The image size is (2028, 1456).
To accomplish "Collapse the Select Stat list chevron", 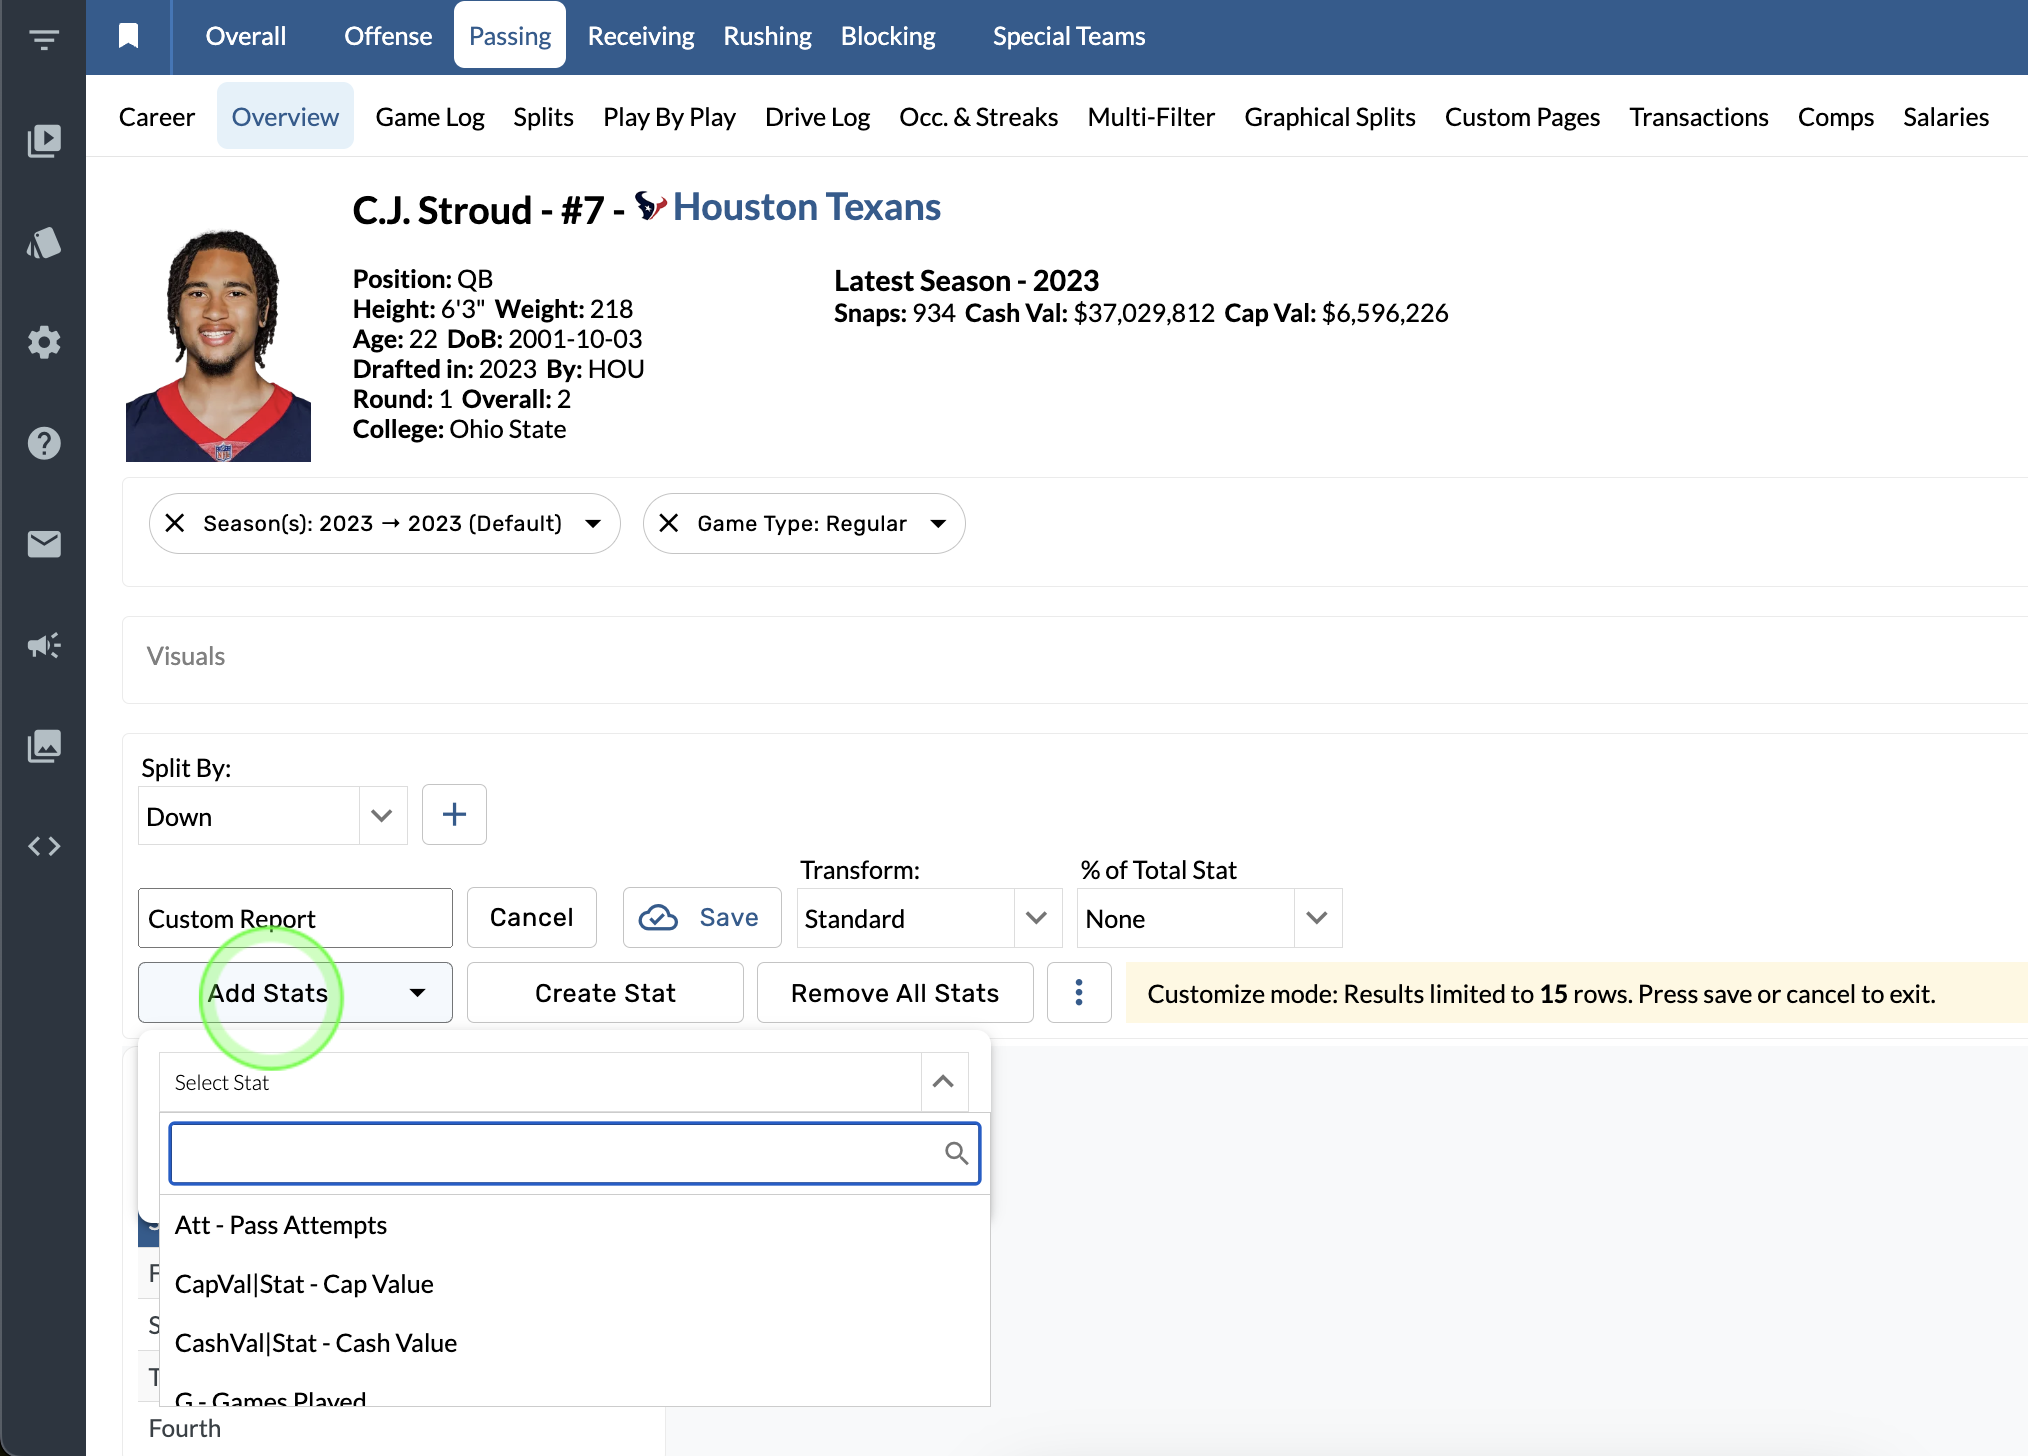I will point(942,1082).
